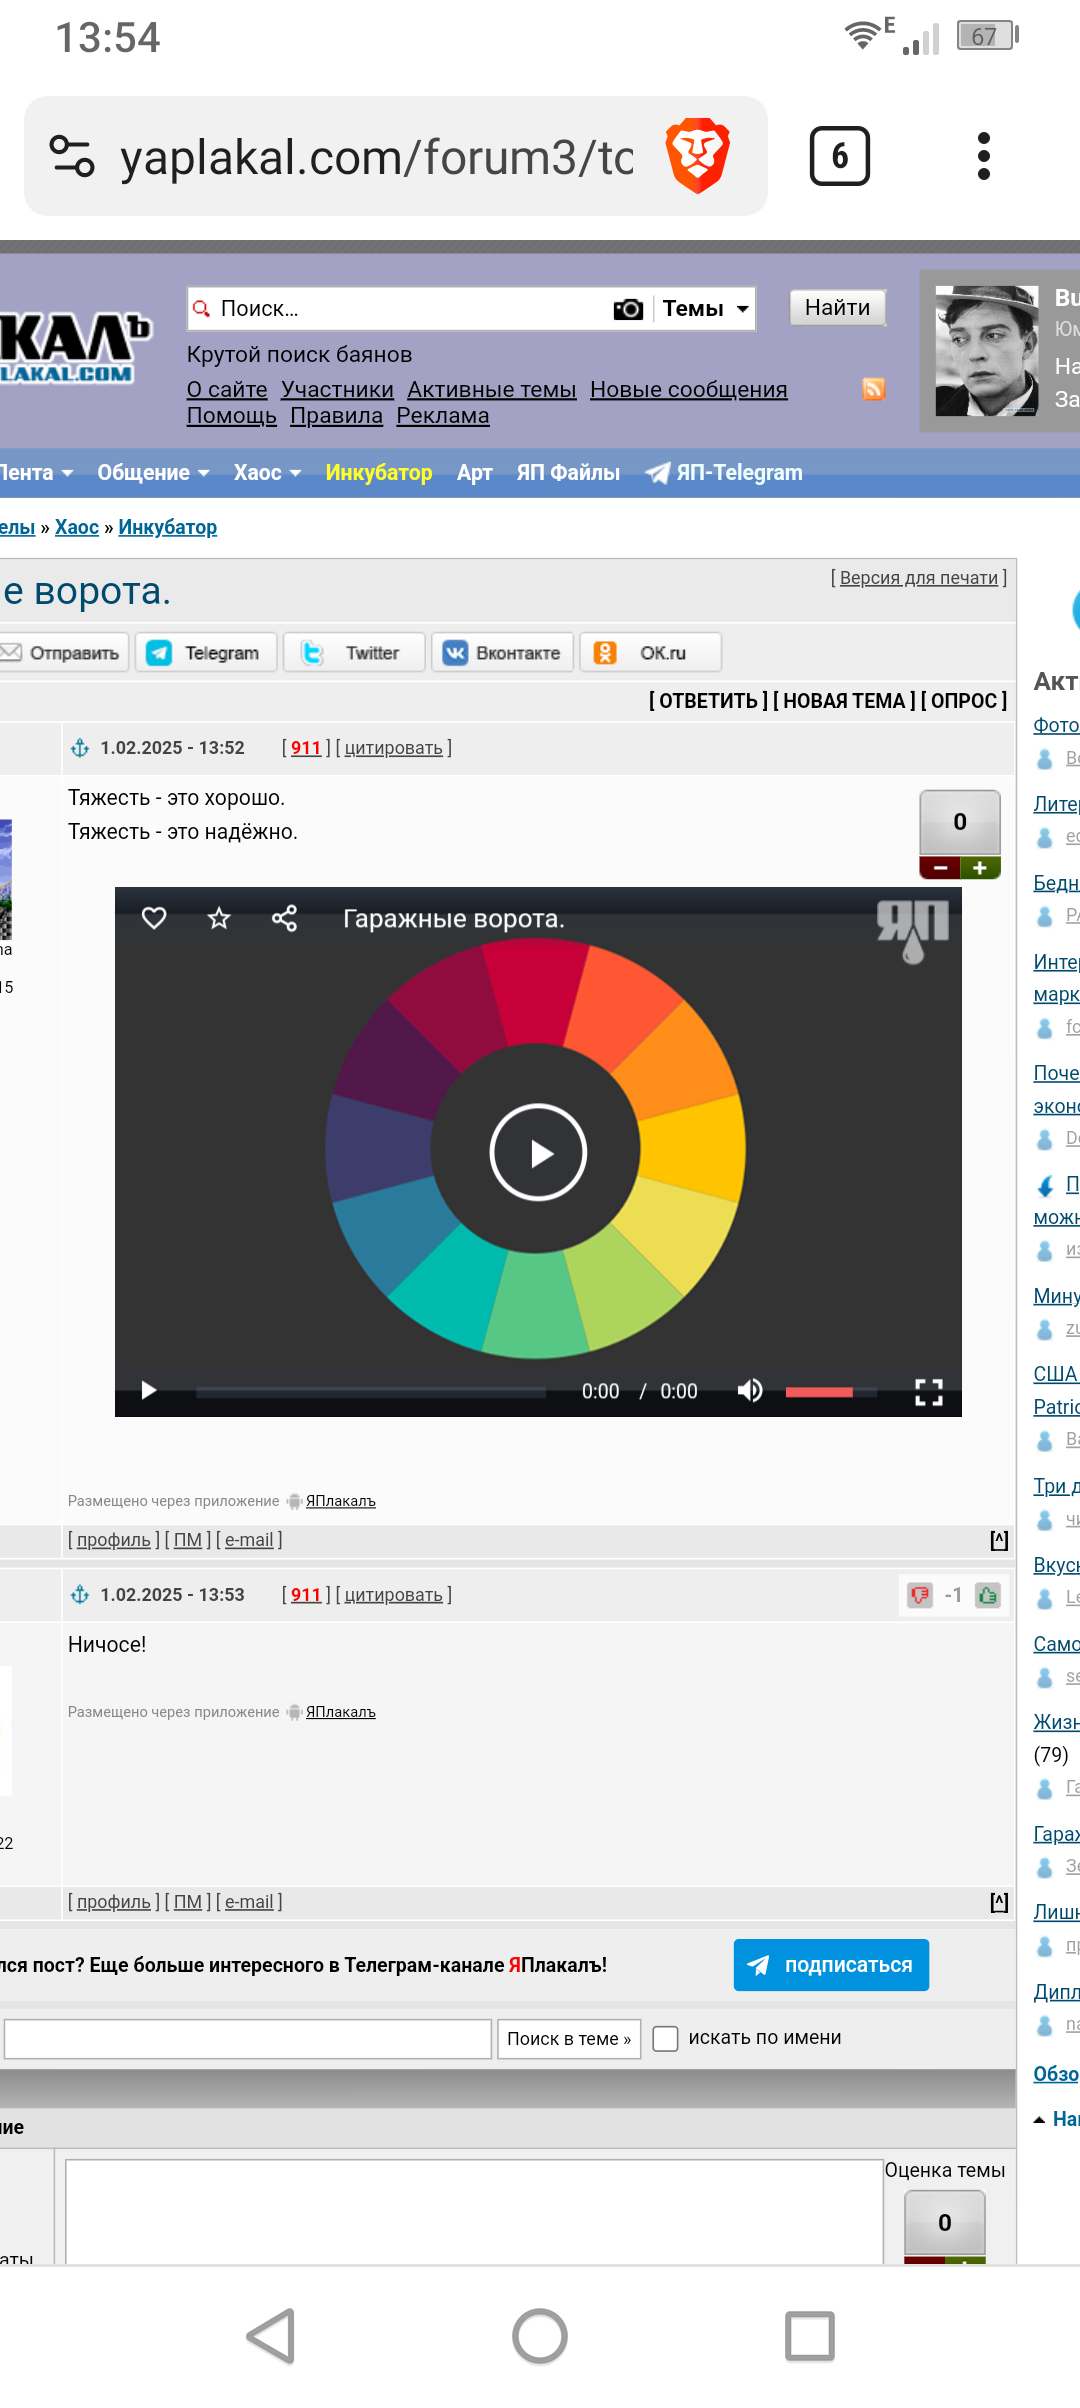
Task: Expand the 'Темы' search scope dropdown
Action: pyautogui.click(x=705, y=309)
